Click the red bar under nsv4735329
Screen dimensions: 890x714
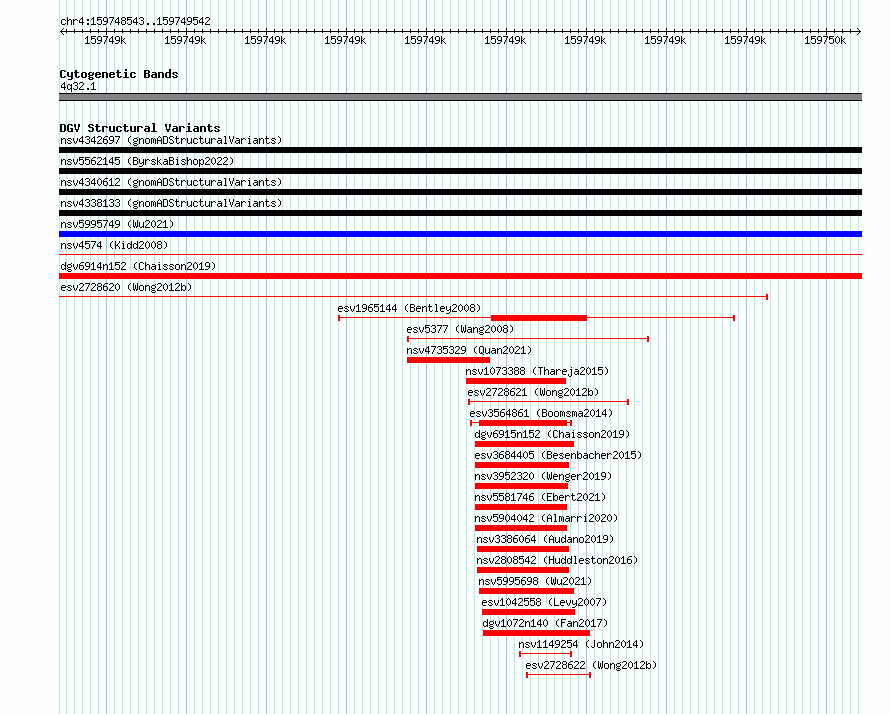(448, 360)
